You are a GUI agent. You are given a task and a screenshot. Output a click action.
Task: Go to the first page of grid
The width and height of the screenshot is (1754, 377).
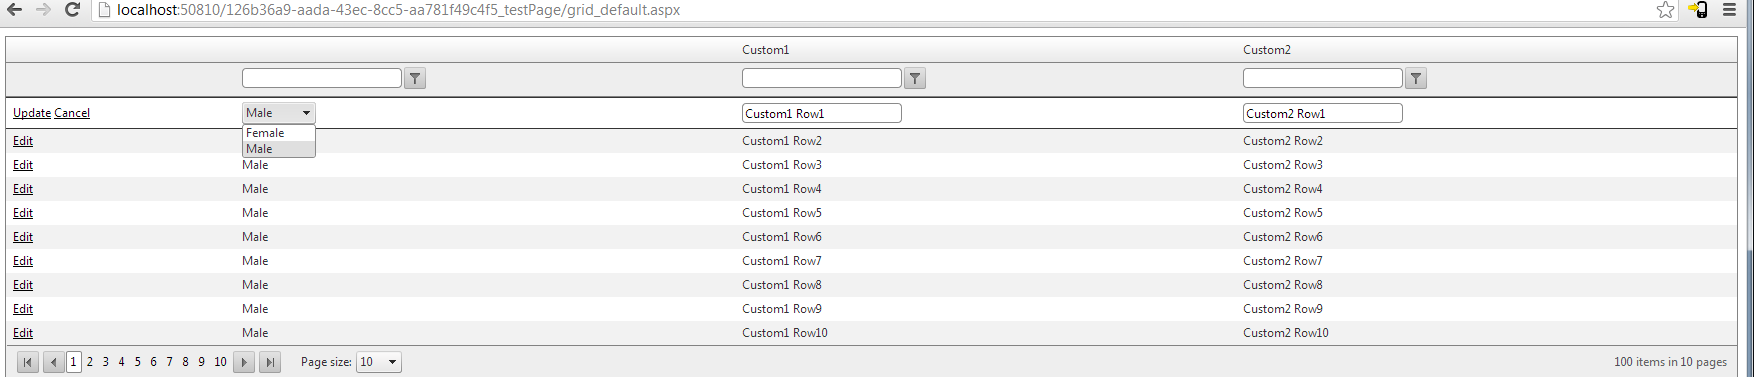[x=28, y=362]
